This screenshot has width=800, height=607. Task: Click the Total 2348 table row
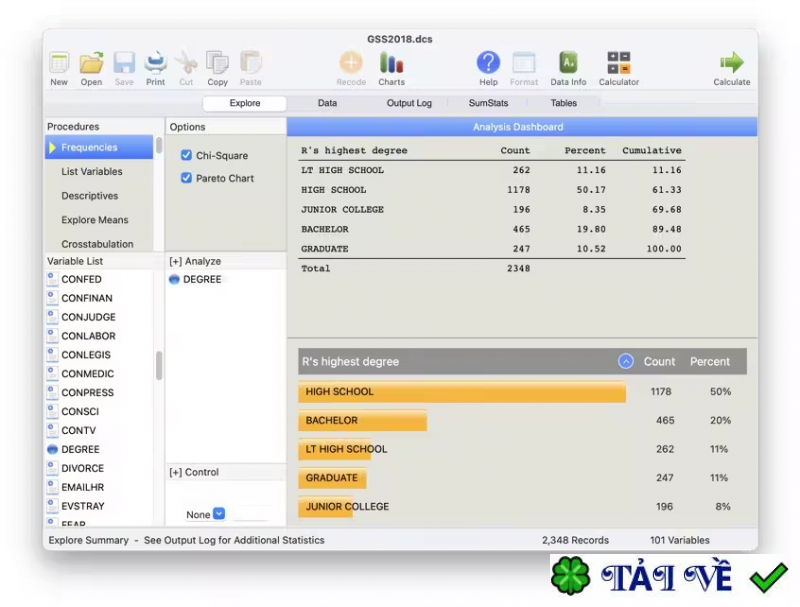(x=491, y=268)
